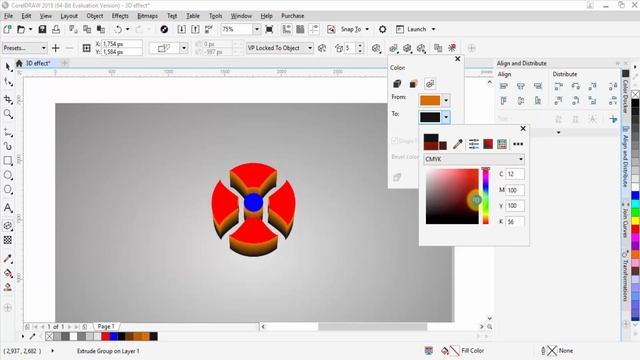
Task: Toggle the Drape fills checkbox
Action: tap(394, 141)
